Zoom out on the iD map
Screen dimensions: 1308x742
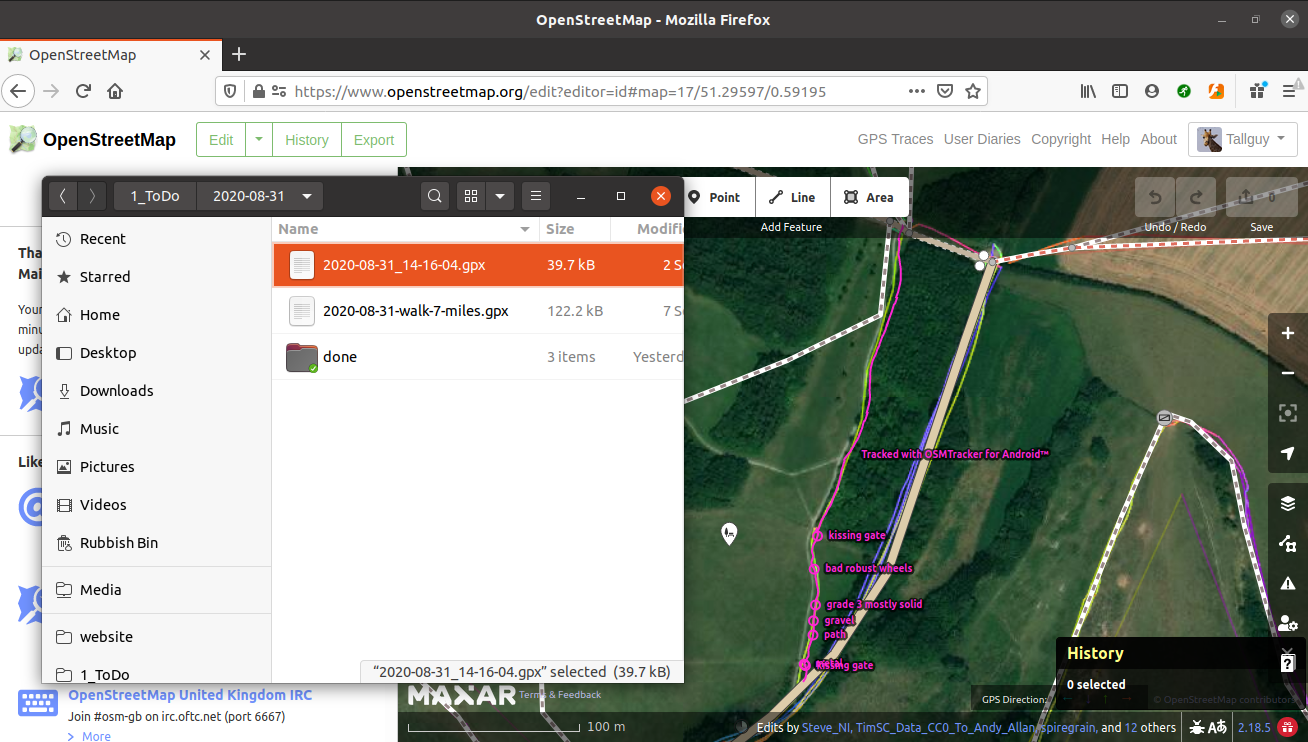point(1288,373)
